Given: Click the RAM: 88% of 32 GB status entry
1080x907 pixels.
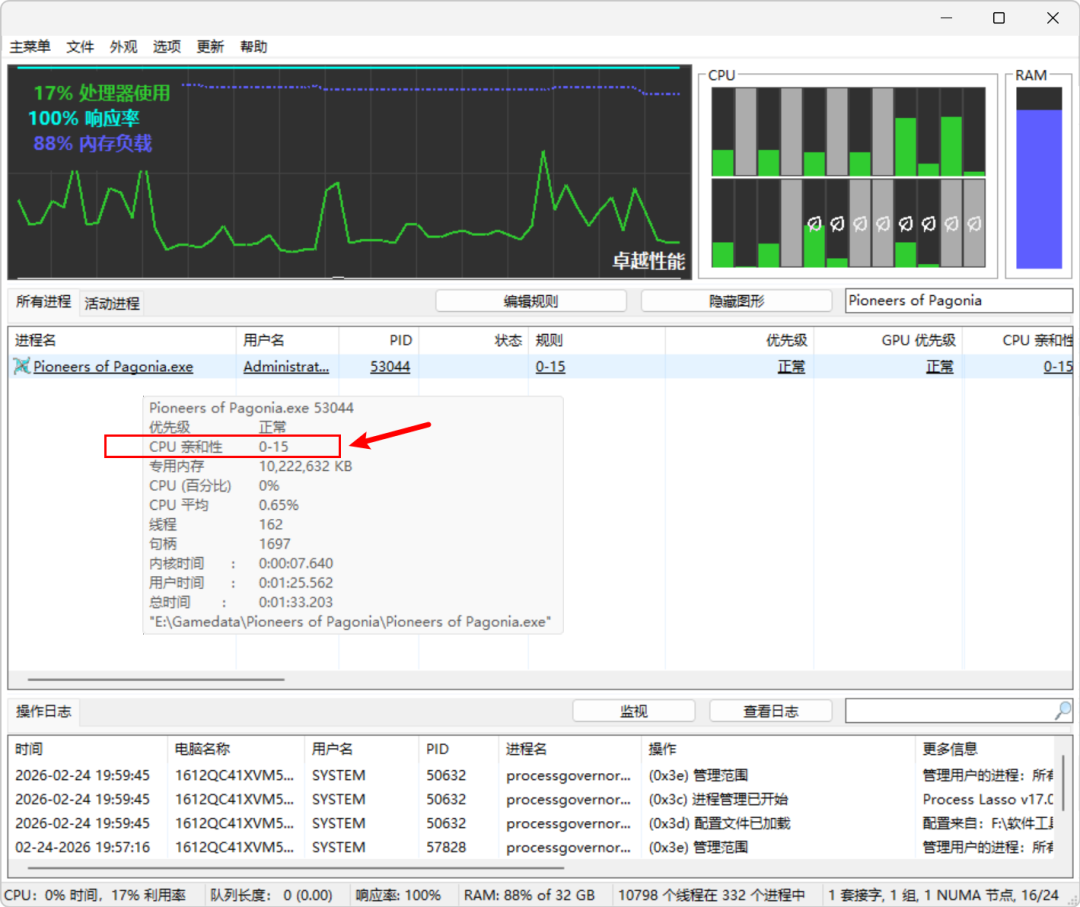Looking at the screenshot, I should 529,895.
